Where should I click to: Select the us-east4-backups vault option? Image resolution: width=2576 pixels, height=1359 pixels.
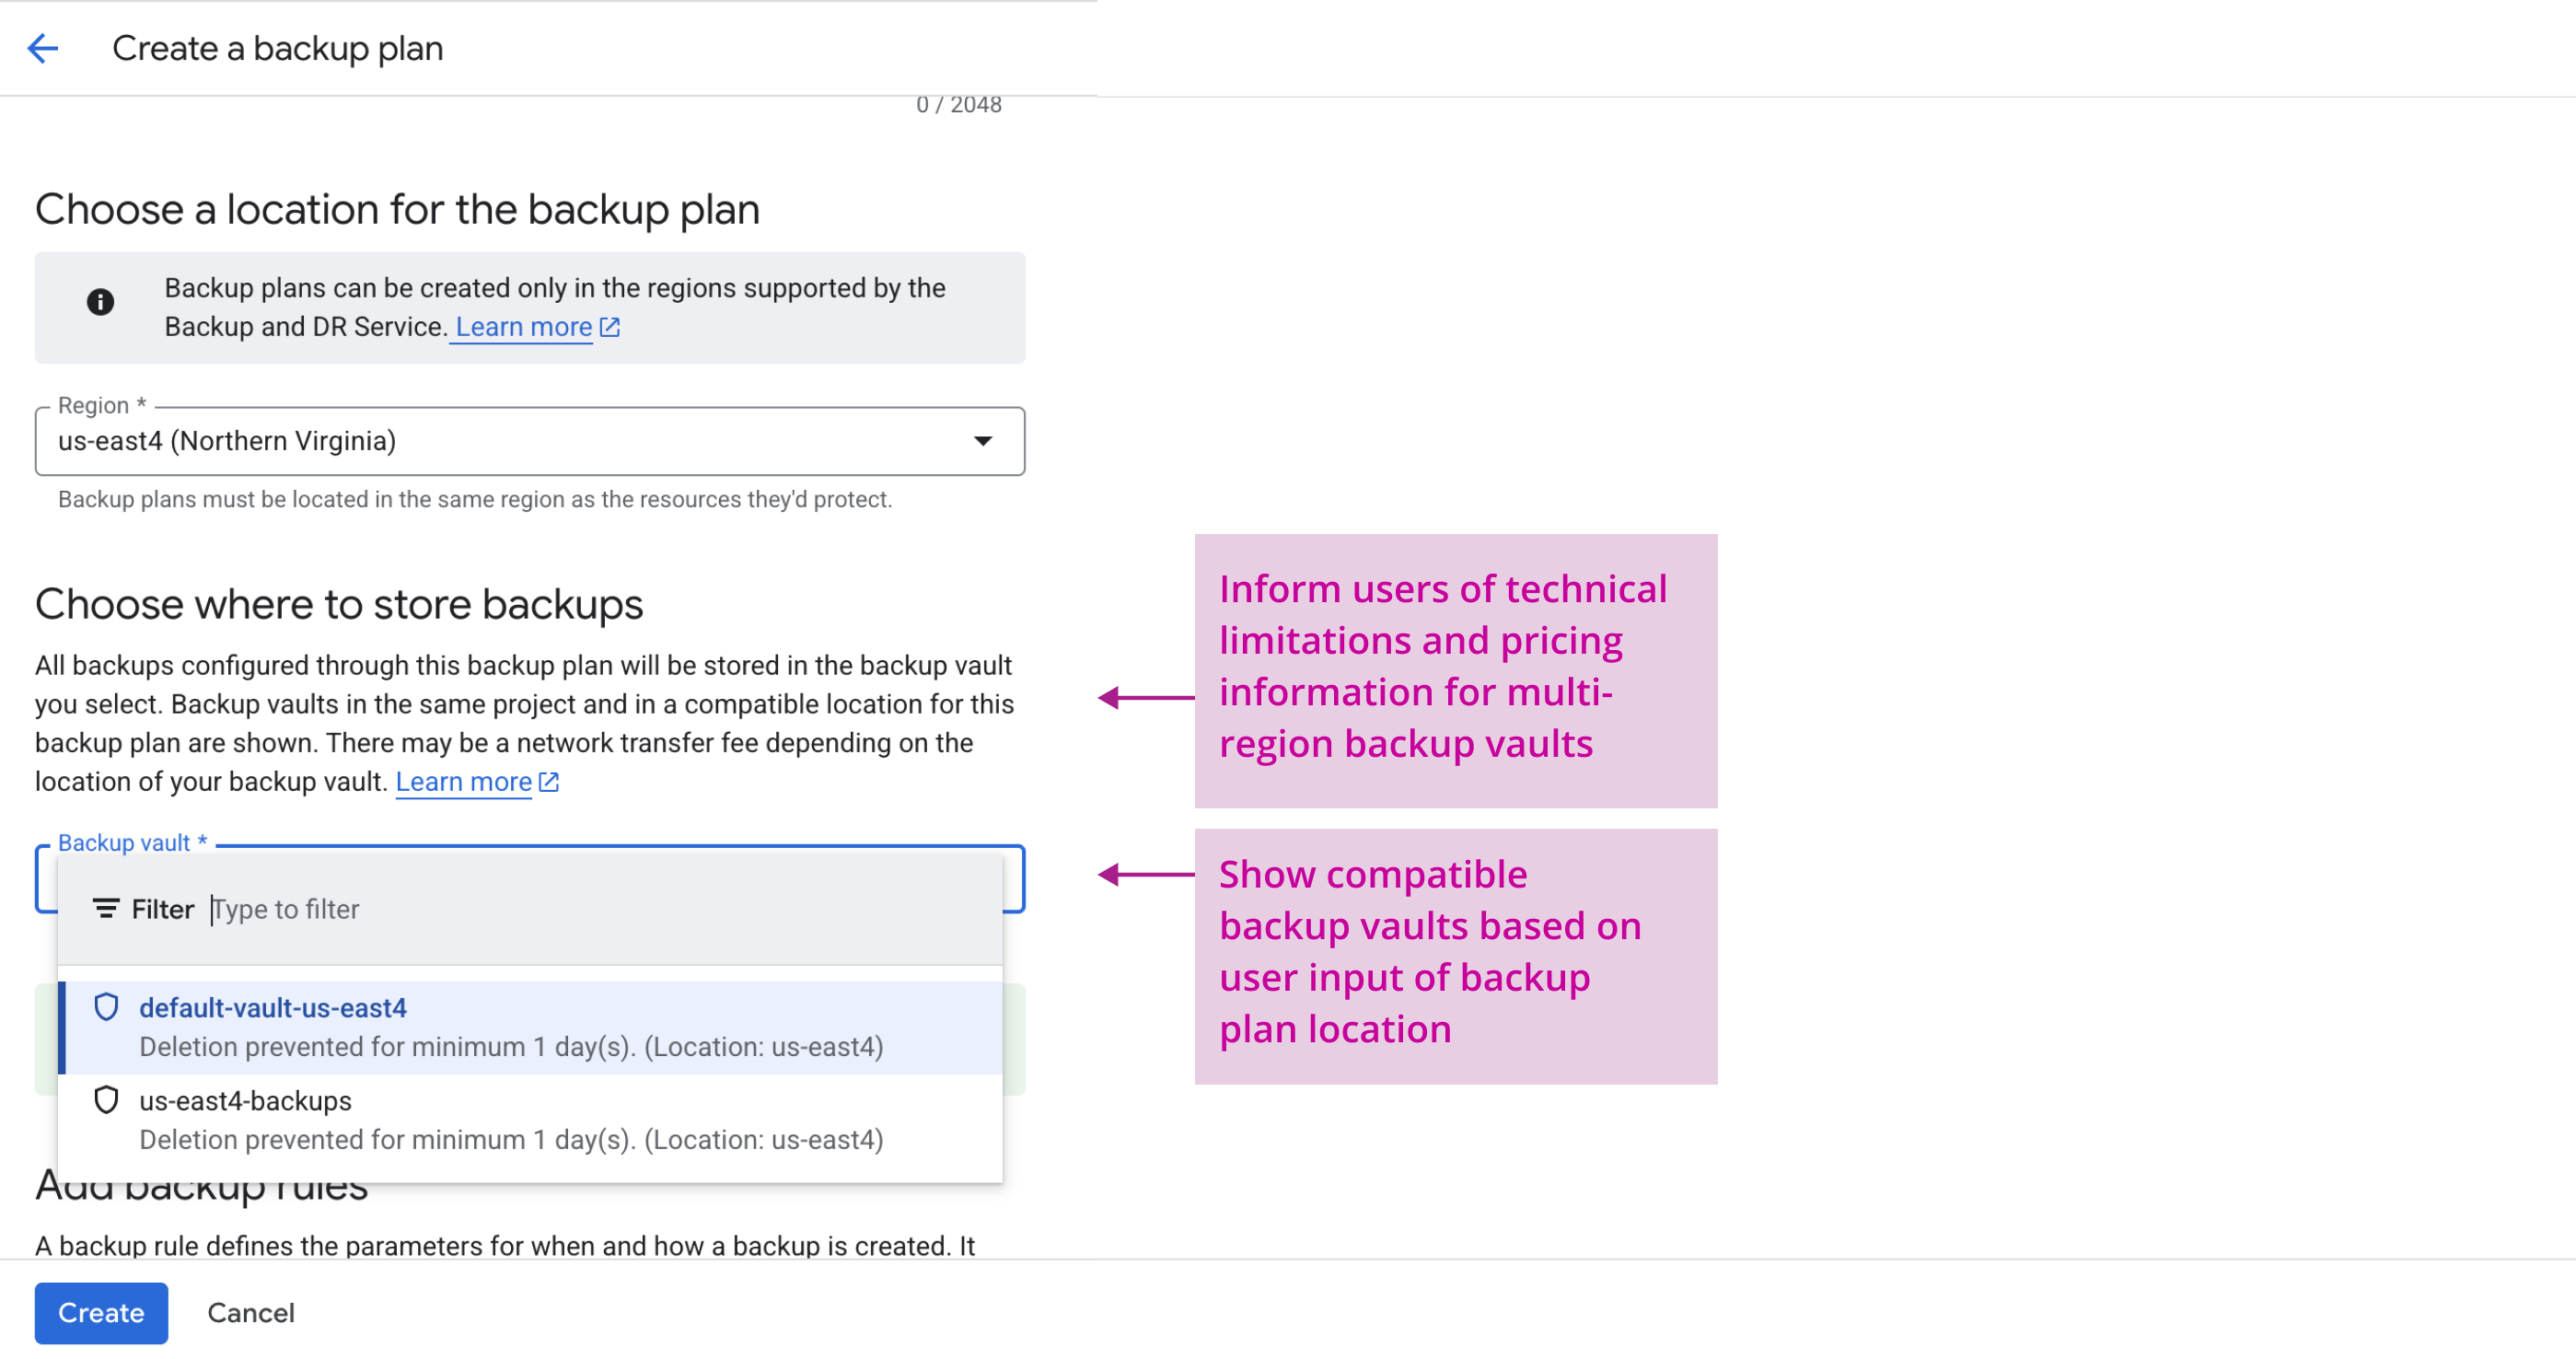(246, 1101)
